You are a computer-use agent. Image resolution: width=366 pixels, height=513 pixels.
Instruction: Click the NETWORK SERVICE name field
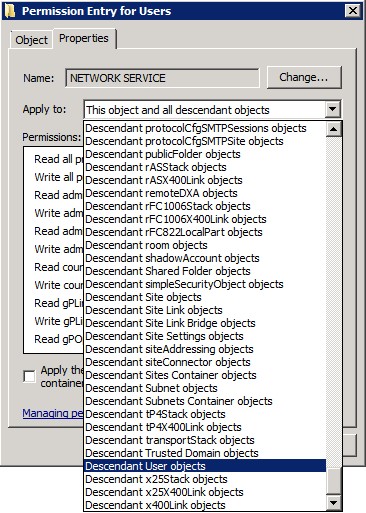(x=162, y=78)
